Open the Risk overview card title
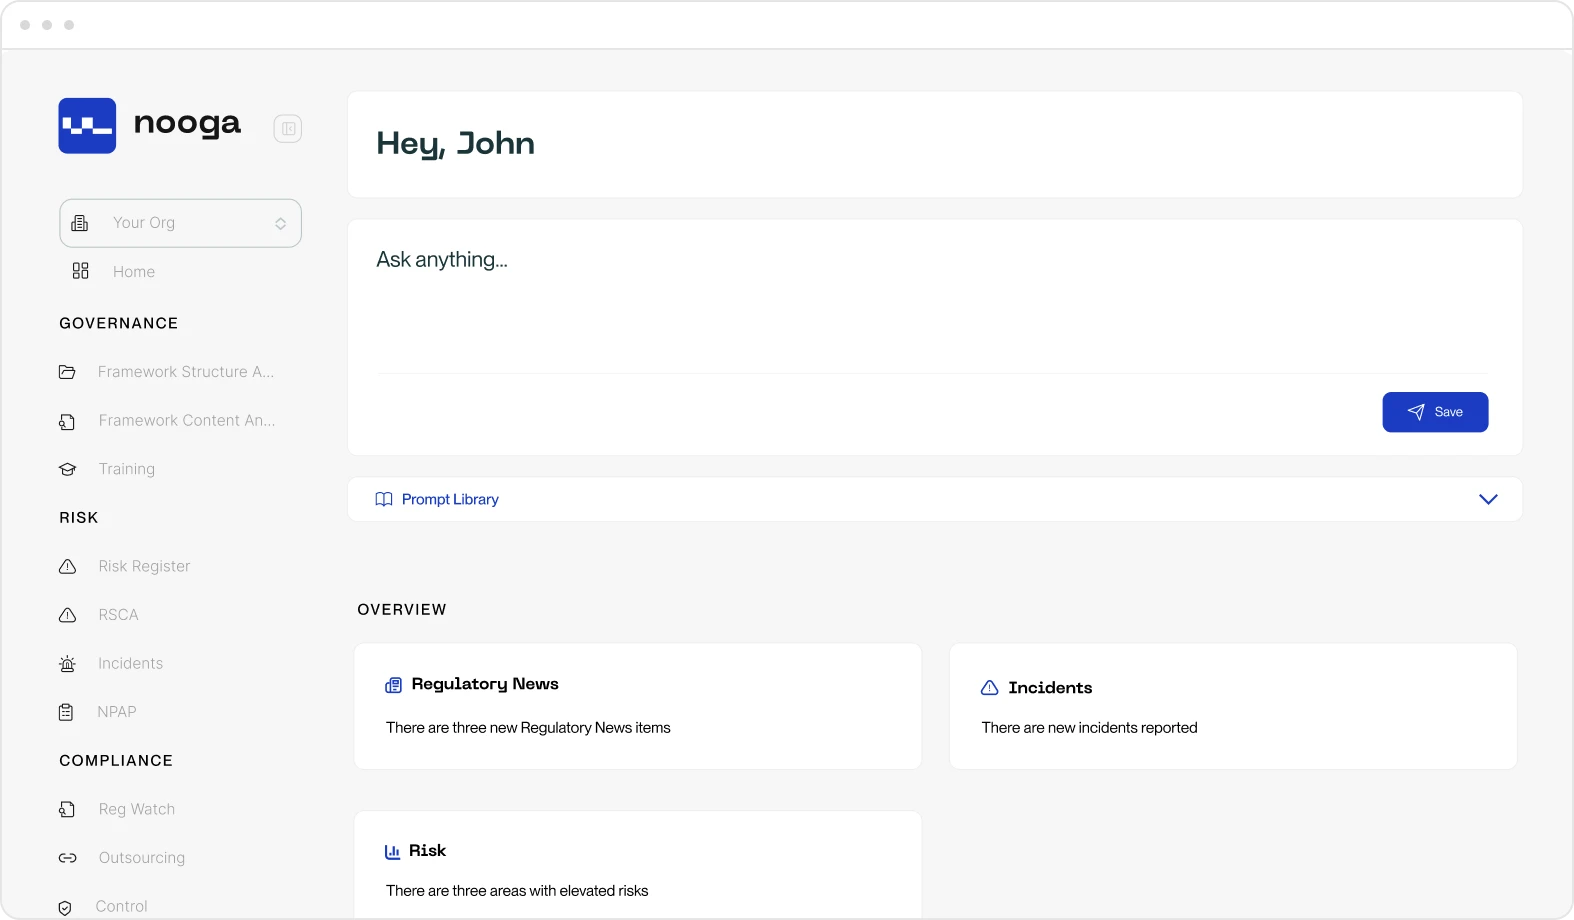 [427, 851]
